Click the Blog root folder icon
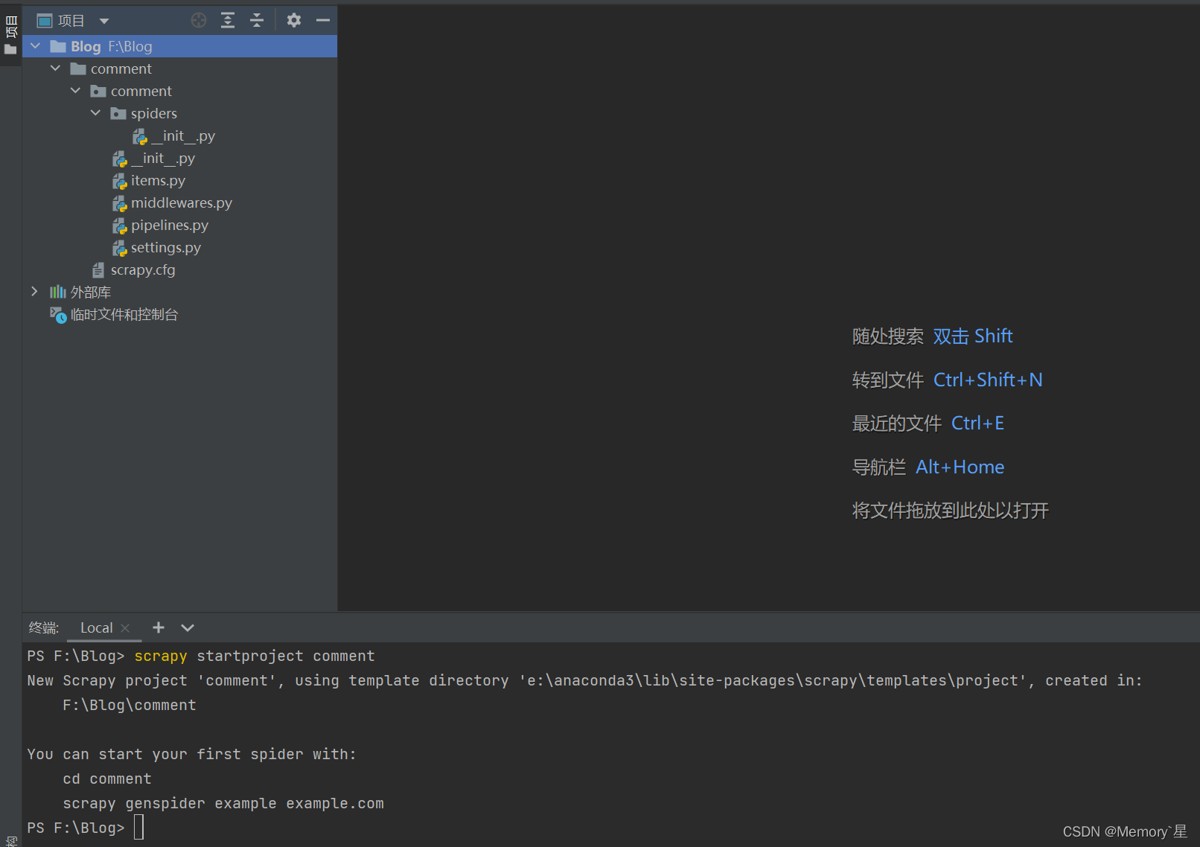This screenshot has width=1200, height=847. point(57,46)
